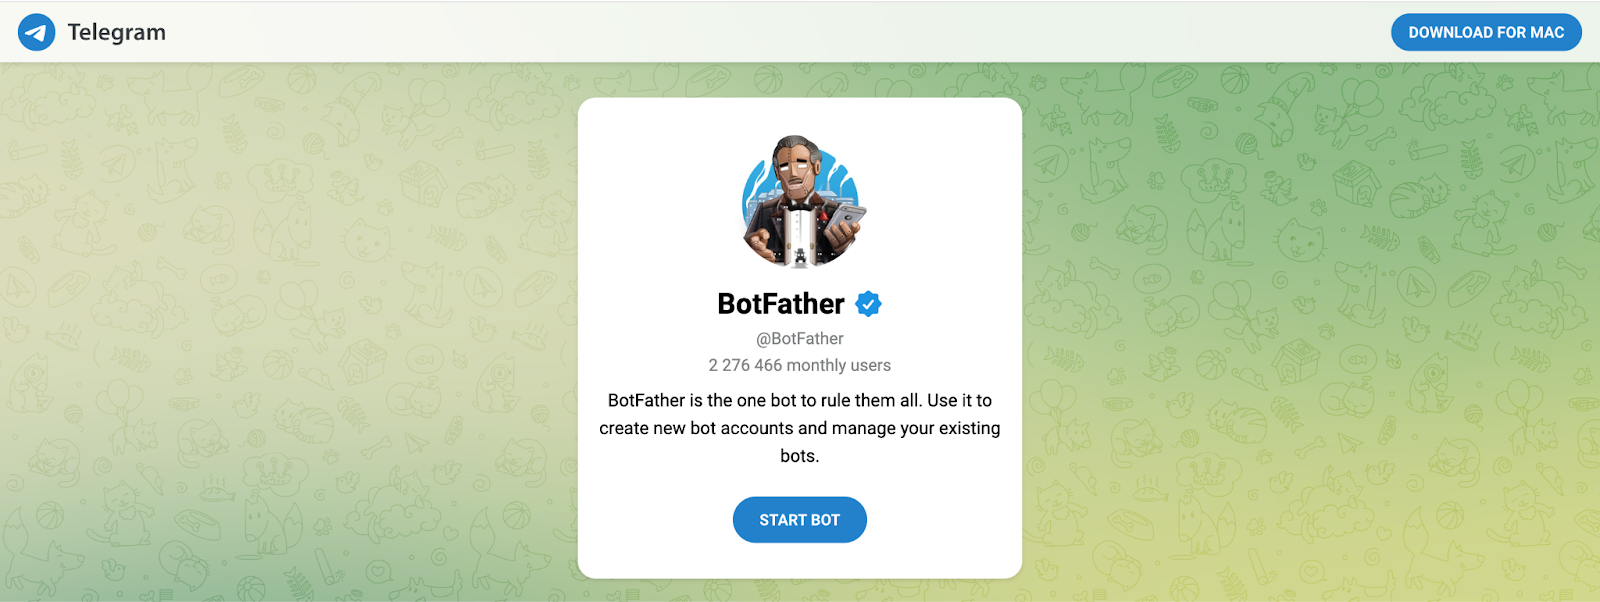Click the 2 276 466 user count
Image resolution: width=1600 pixels, height=602 pixels.
click(745, 365)
